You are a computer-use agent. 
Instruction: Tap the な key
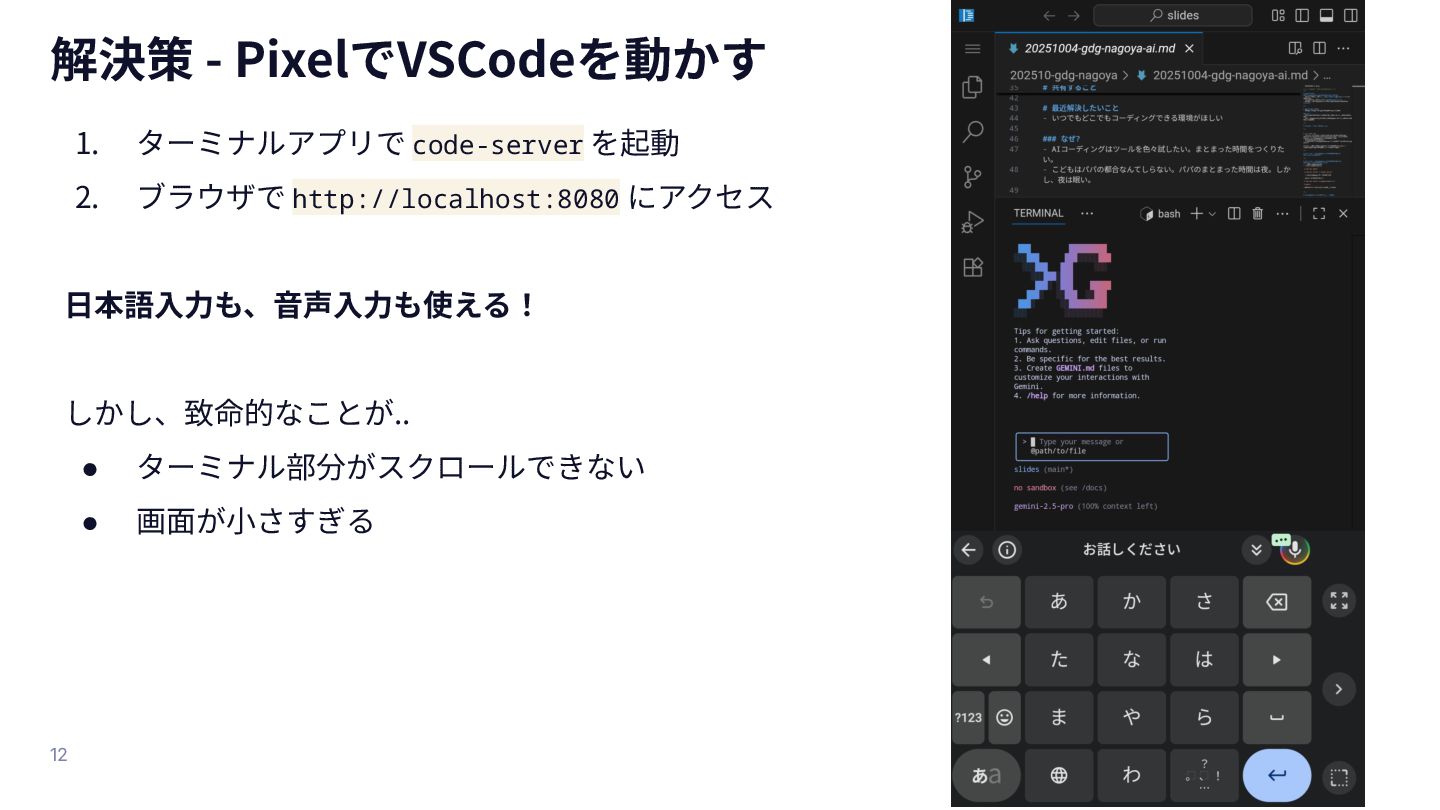coord(1132,660)
